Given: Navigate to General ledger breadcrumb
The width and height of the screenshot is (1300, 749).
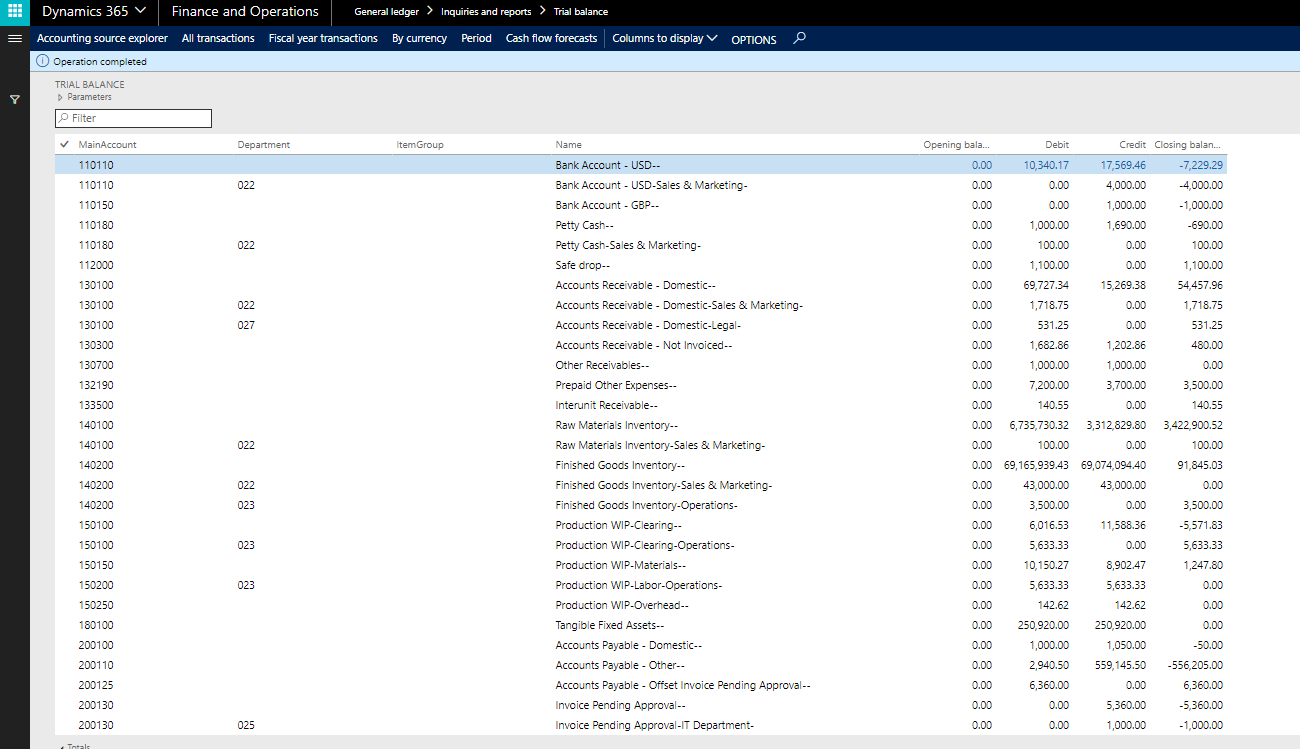Looking at the screenshot, I should (386, 12).
